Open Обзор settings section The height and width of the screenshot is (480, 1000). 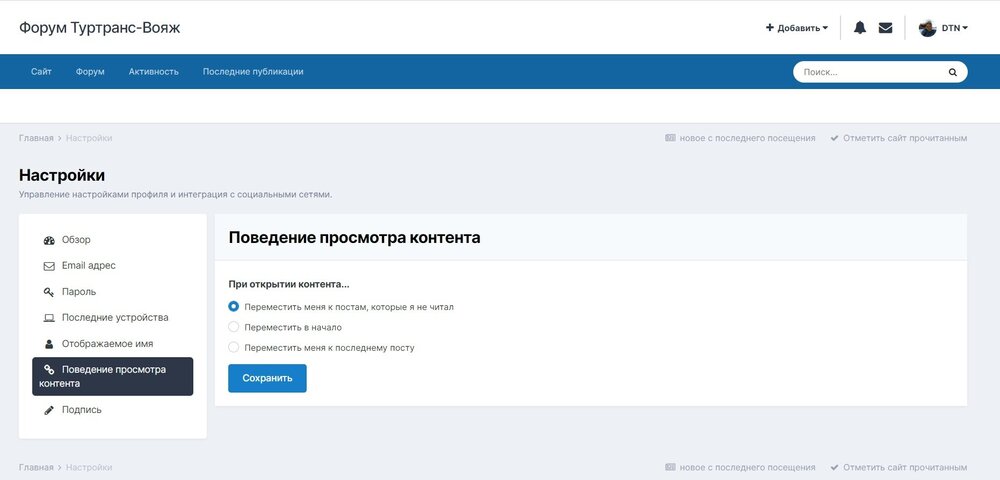pos(113,240)
